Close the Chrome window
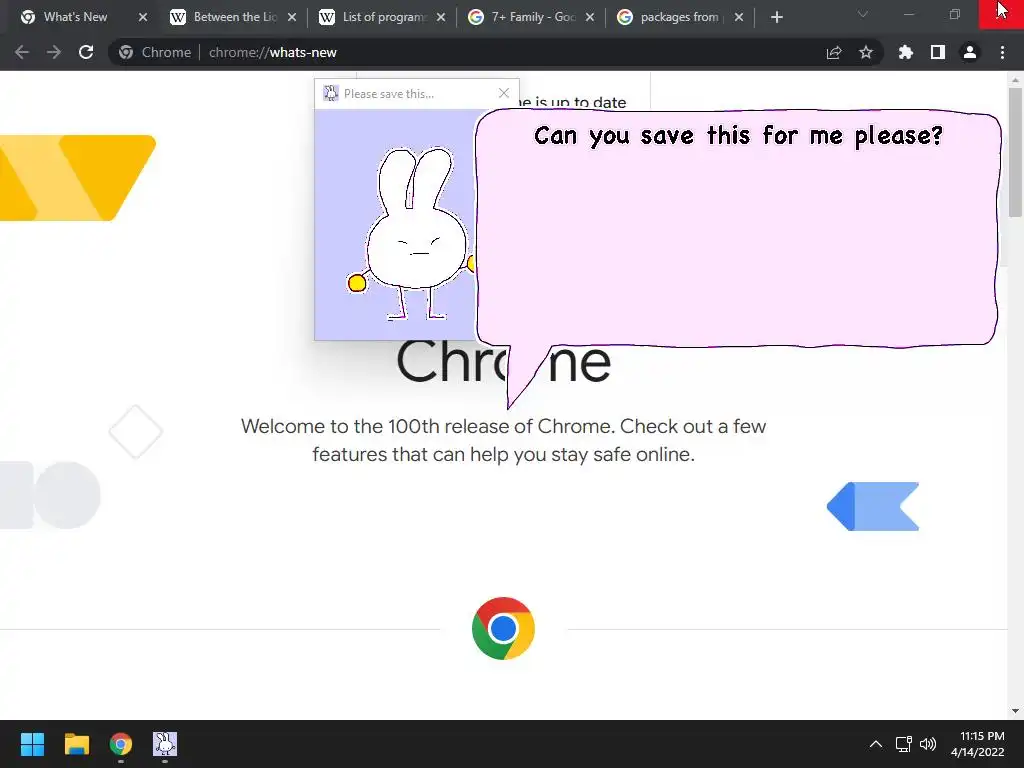The height and width of the screenshot is (768, 1024). [1001, 14]
